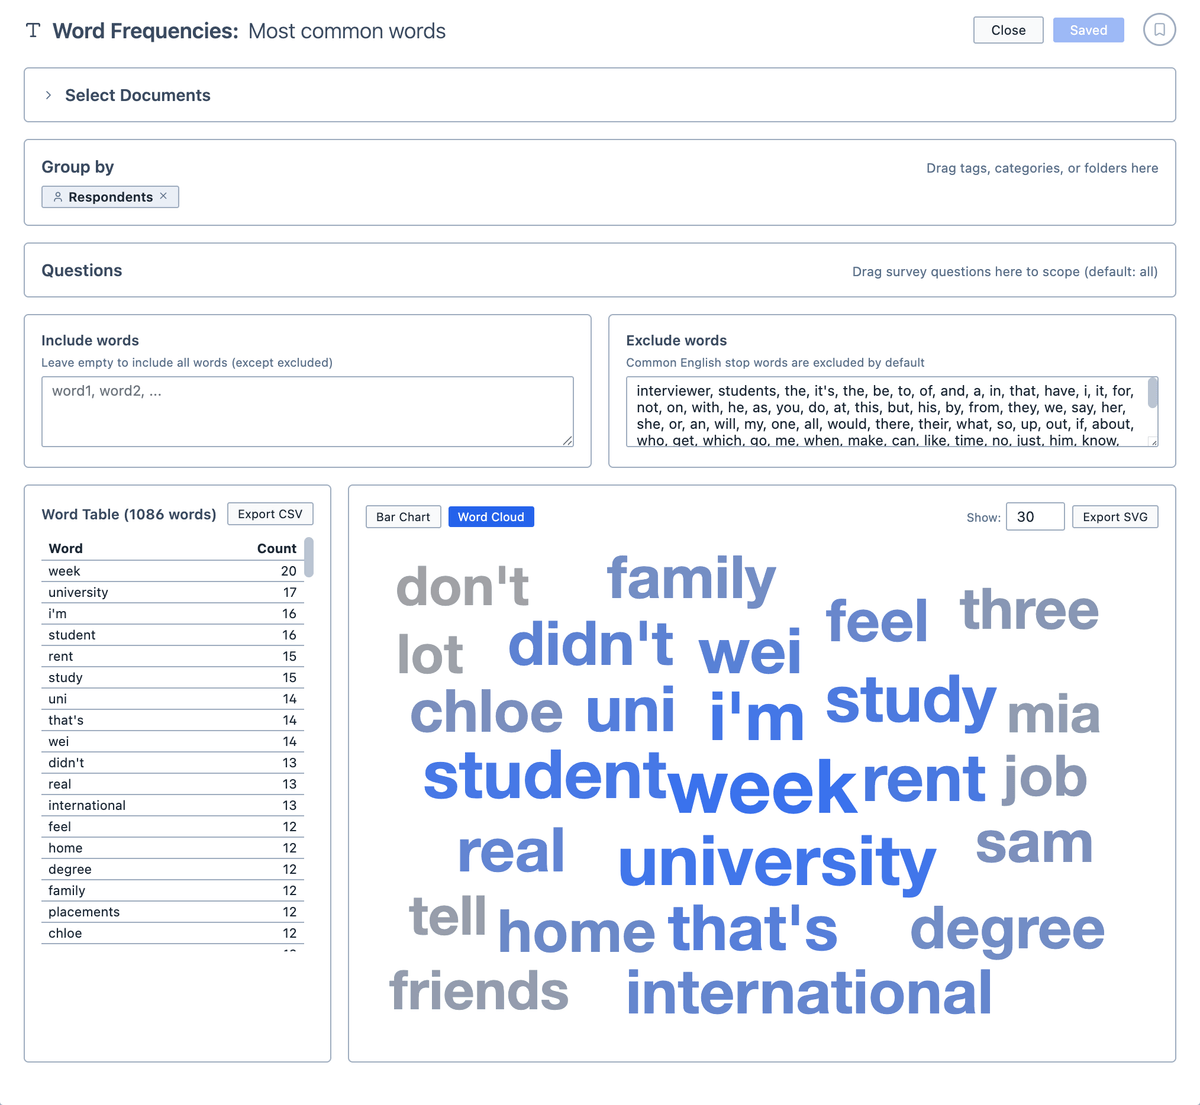Image resolution: width=1200 pixels, height=1105 pixels.
Task: Click 'don't' in the word cloud
Action: pos(462,586)
